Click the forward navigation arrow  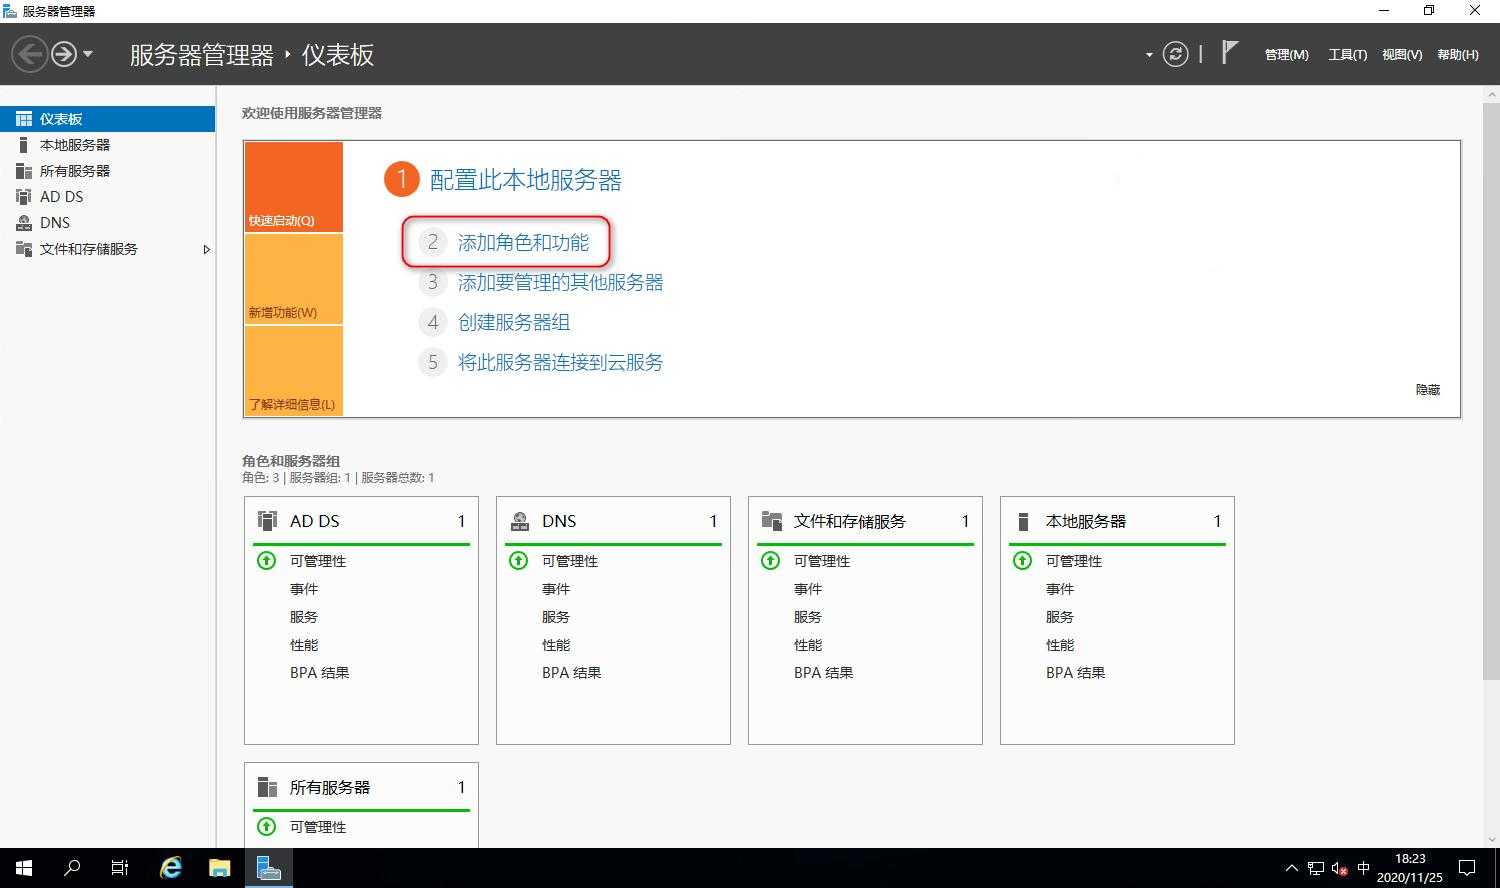coord(64,54)
